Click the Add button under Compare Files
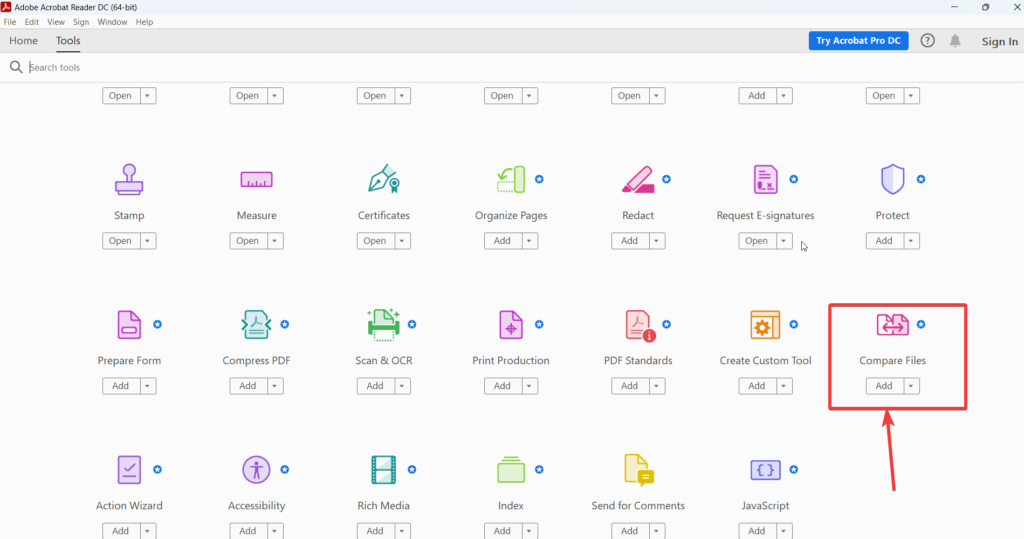Screen dimensions: 1024x539 click(x=884, y=385)
